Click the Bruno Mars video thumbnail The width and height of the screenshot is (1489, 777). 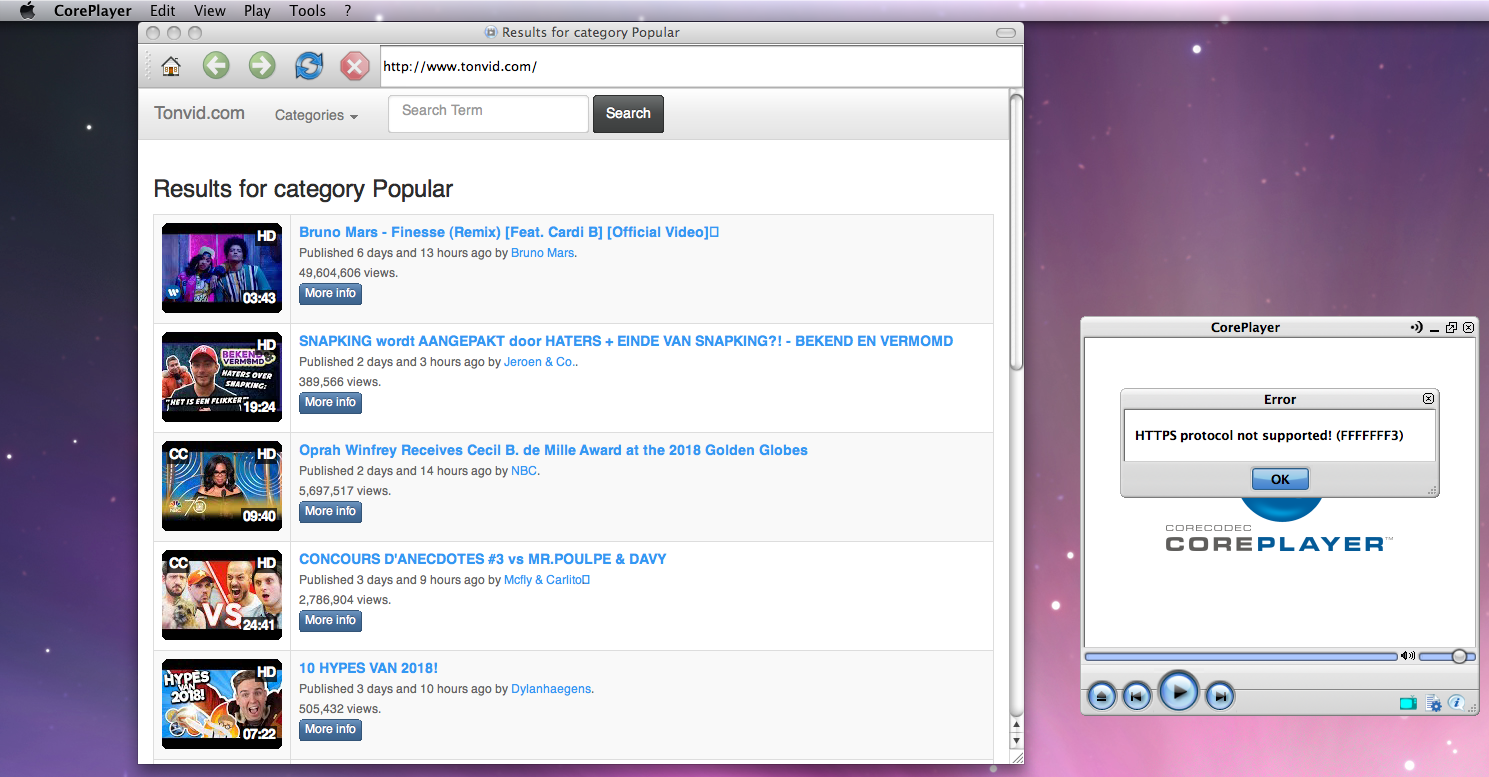[x=222, y=268]
